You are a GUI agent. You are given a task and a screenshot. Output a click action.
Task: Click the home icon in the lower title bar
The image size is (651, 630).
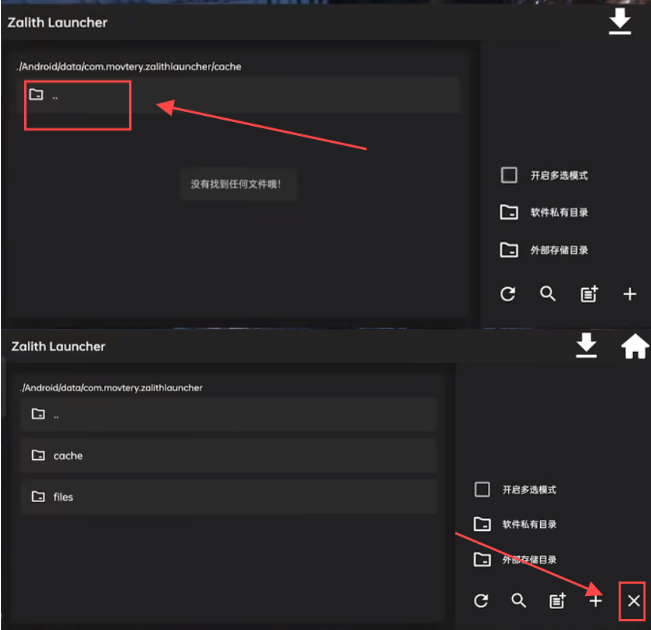pyautogui.click(x=634, y=346)
